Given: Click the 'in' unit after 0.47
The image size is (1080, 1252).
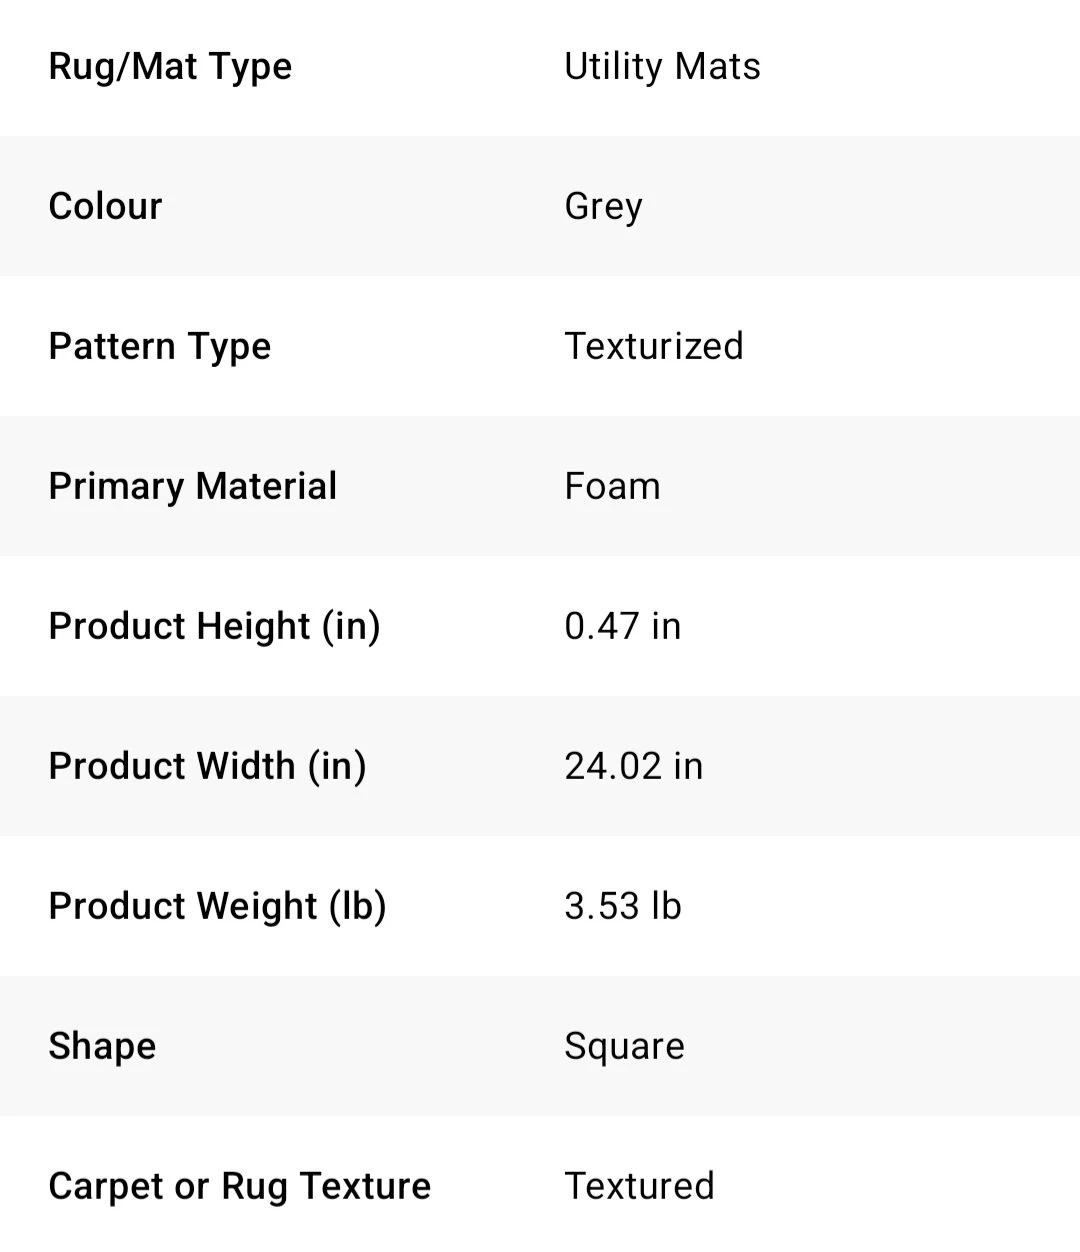Looking at the screenshot, I should point(666,627).
